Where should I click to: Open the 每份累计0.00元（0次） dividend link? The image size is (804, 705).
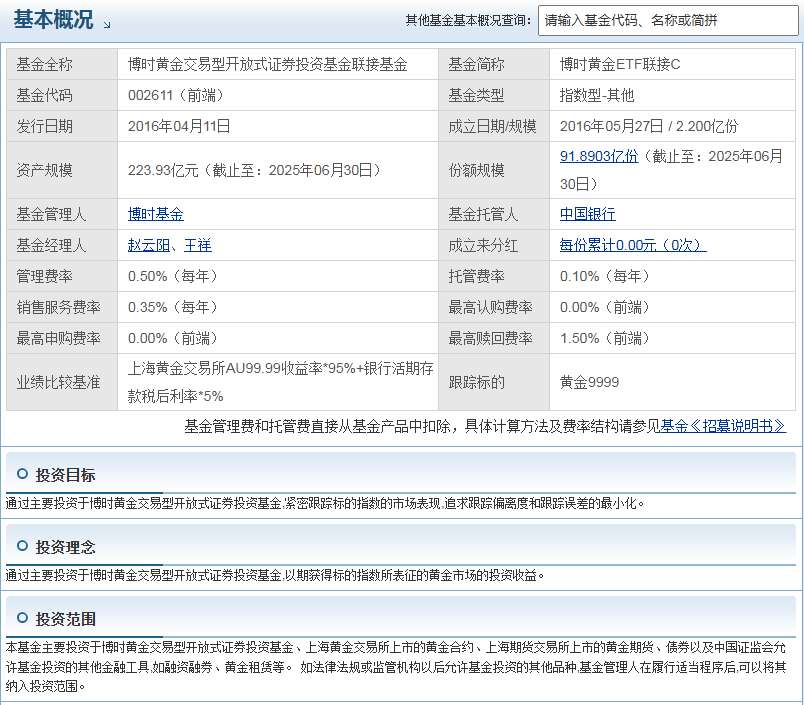633,246
